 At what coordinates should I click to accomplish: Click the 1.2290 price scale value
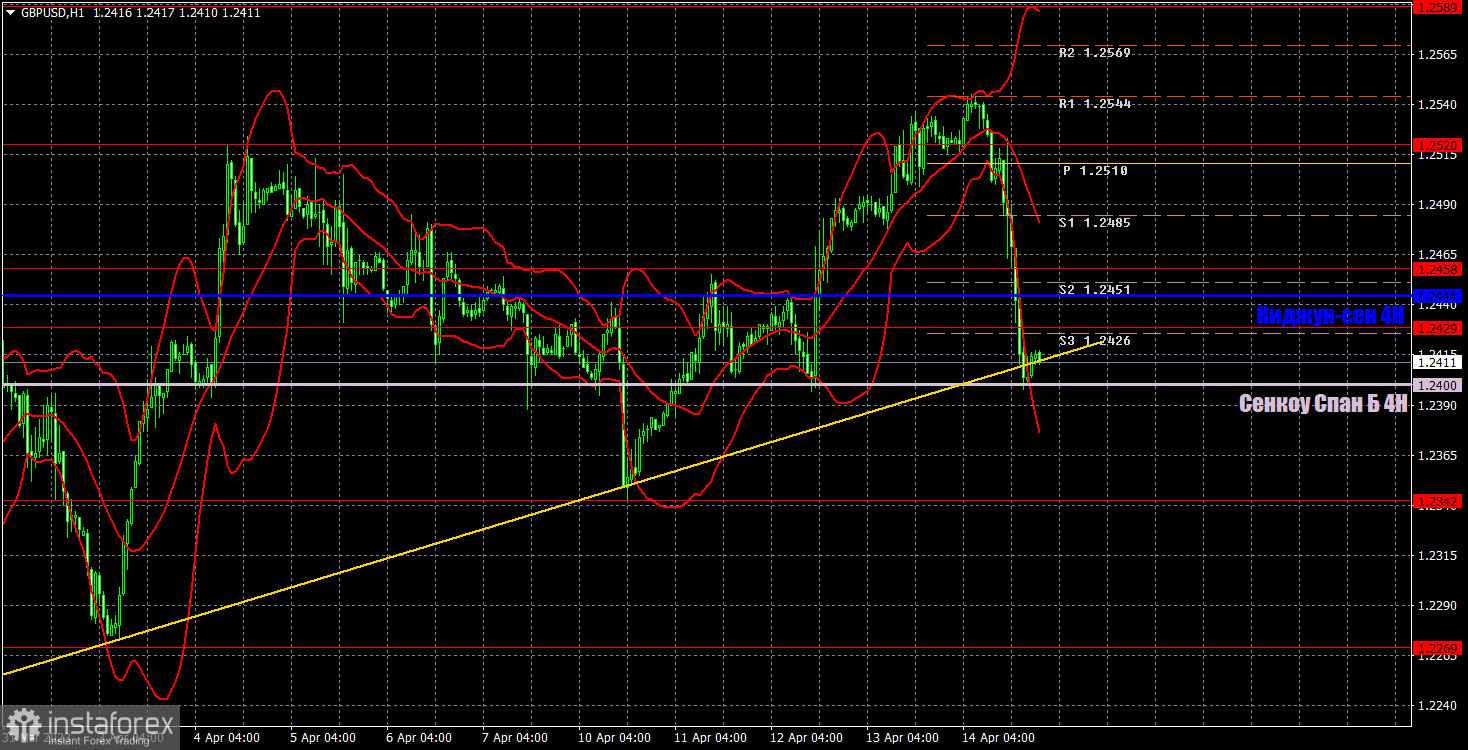pos(1439,606)
